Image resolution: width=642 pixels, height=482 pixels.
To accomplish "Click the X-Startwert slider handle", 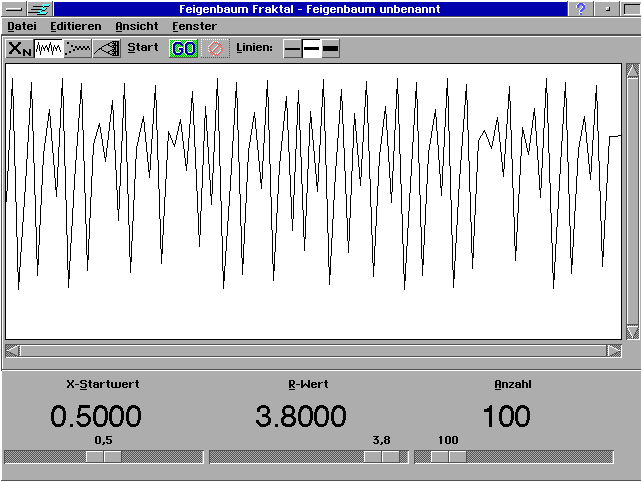I will [x=103, y=457].
